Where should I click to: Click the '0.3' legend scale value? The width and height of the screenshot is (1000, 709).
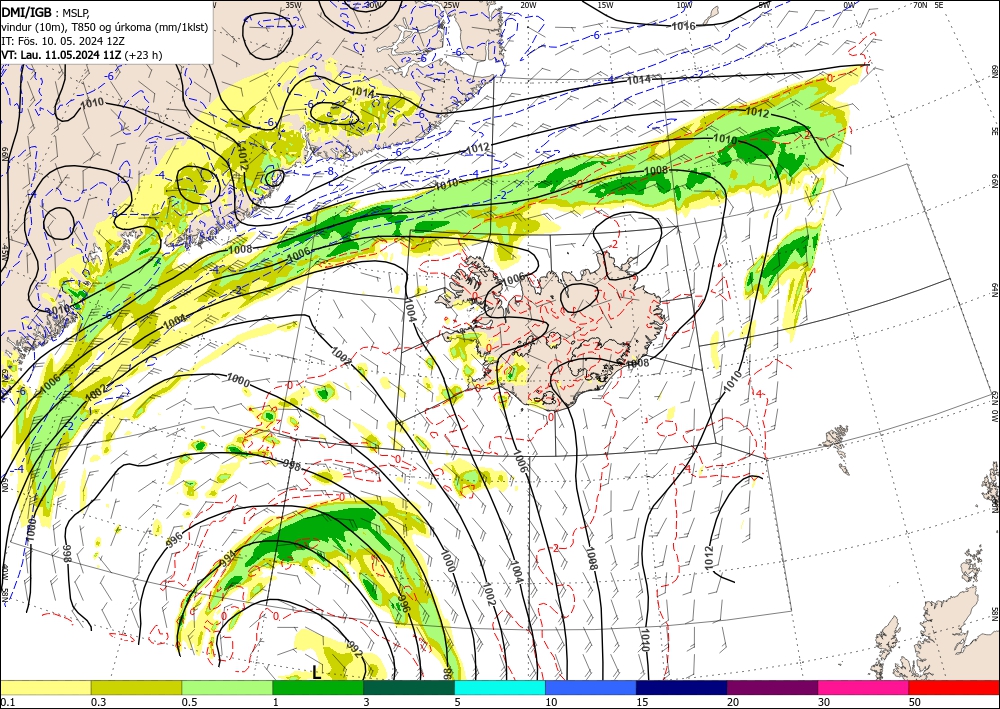98,702
